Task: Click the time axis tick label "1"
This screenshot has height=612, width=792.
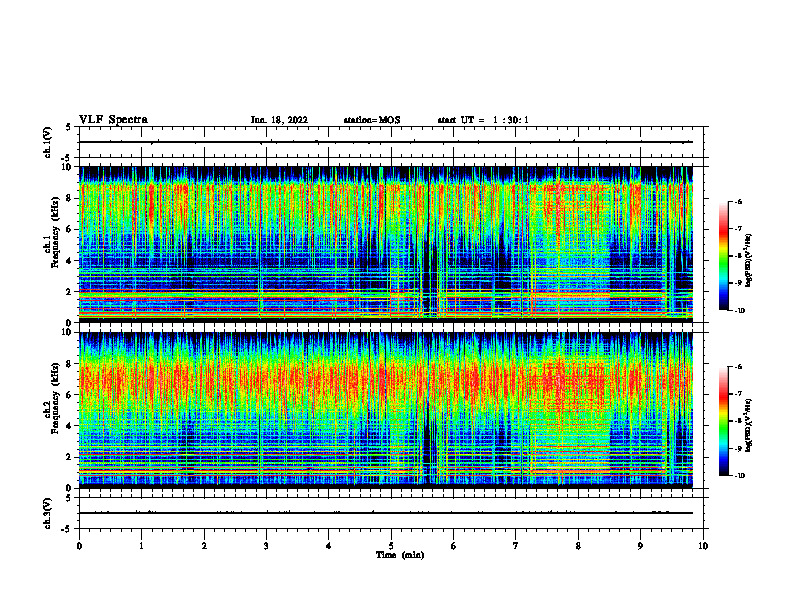Action: (x=141, y=546)
